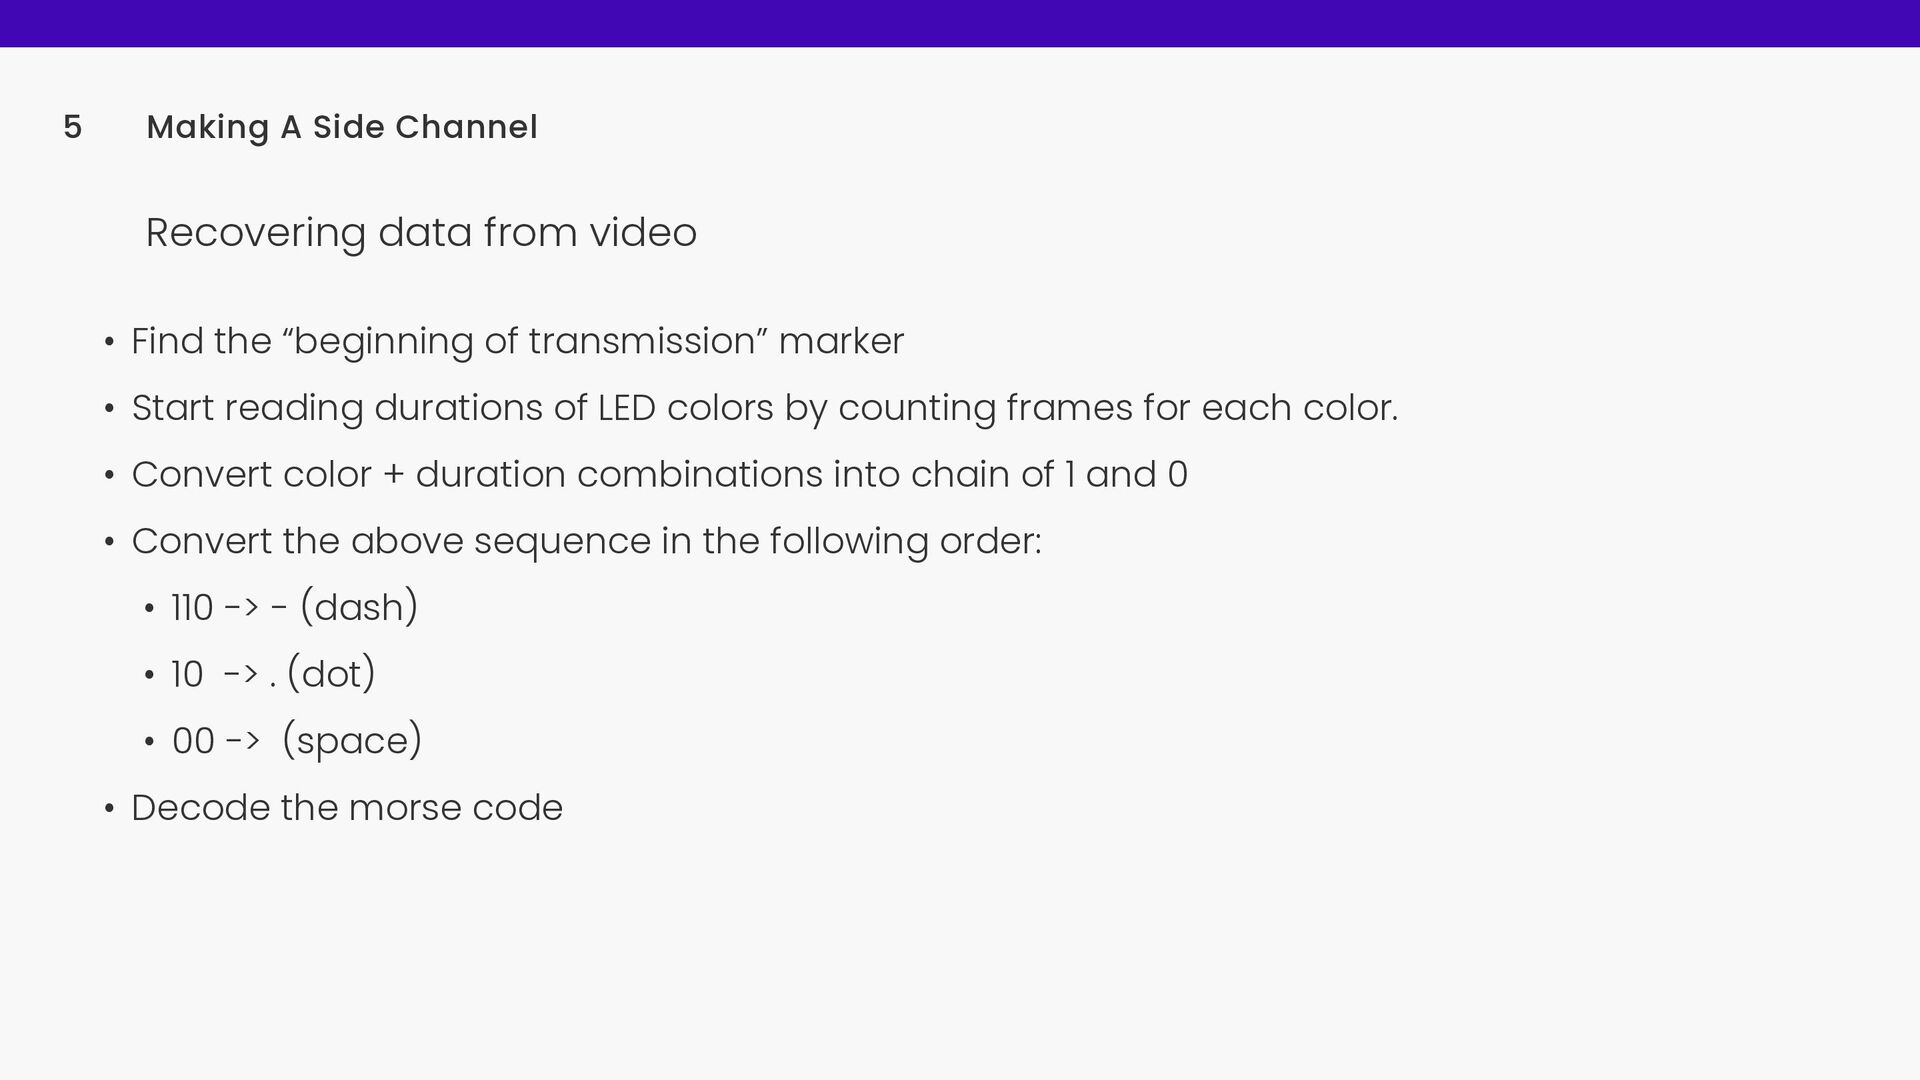Click the '10 -> . (dot)' sub-bullet
This screenshot has width=1920, height=1080.
click(x=273, y=674)
